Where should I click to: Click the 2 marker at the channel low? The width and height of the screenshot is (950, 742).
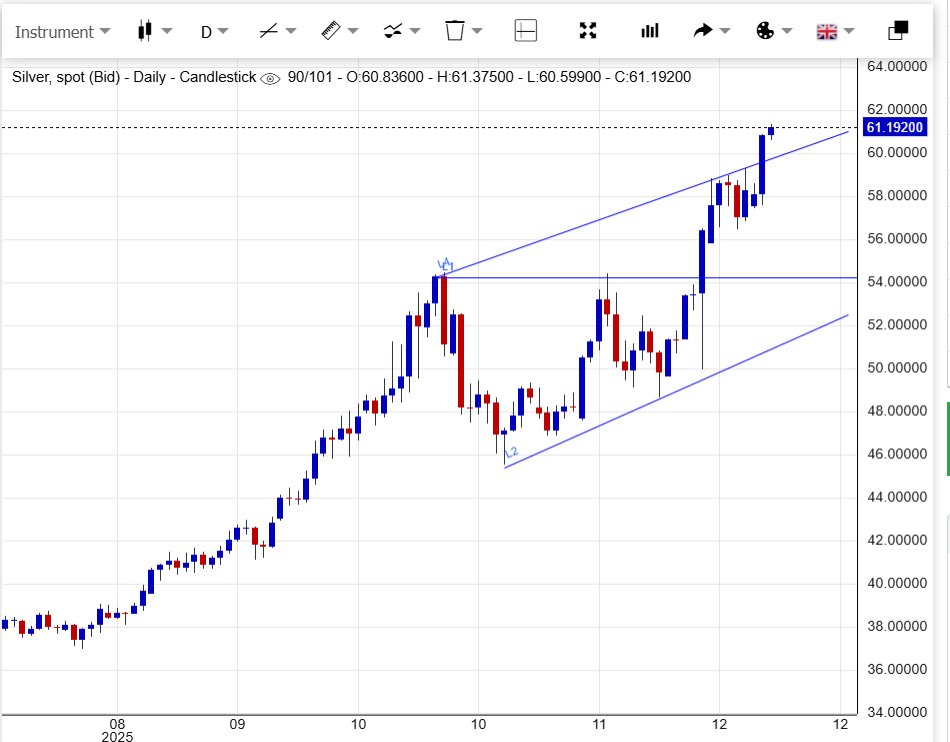(x=510, y=453)
